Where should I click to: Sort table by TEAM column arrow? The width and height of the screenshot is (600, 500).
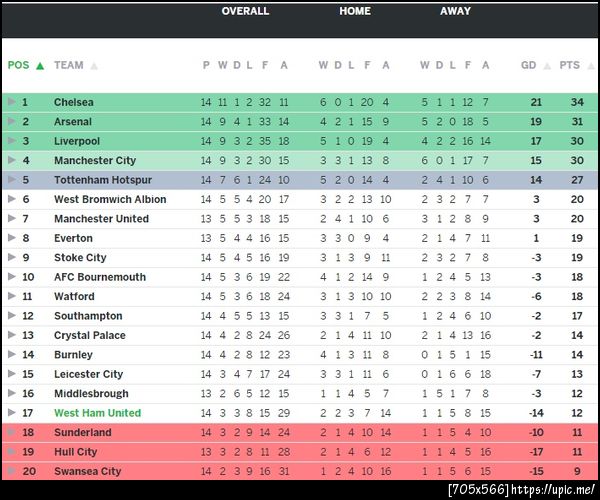pos(94,66)
